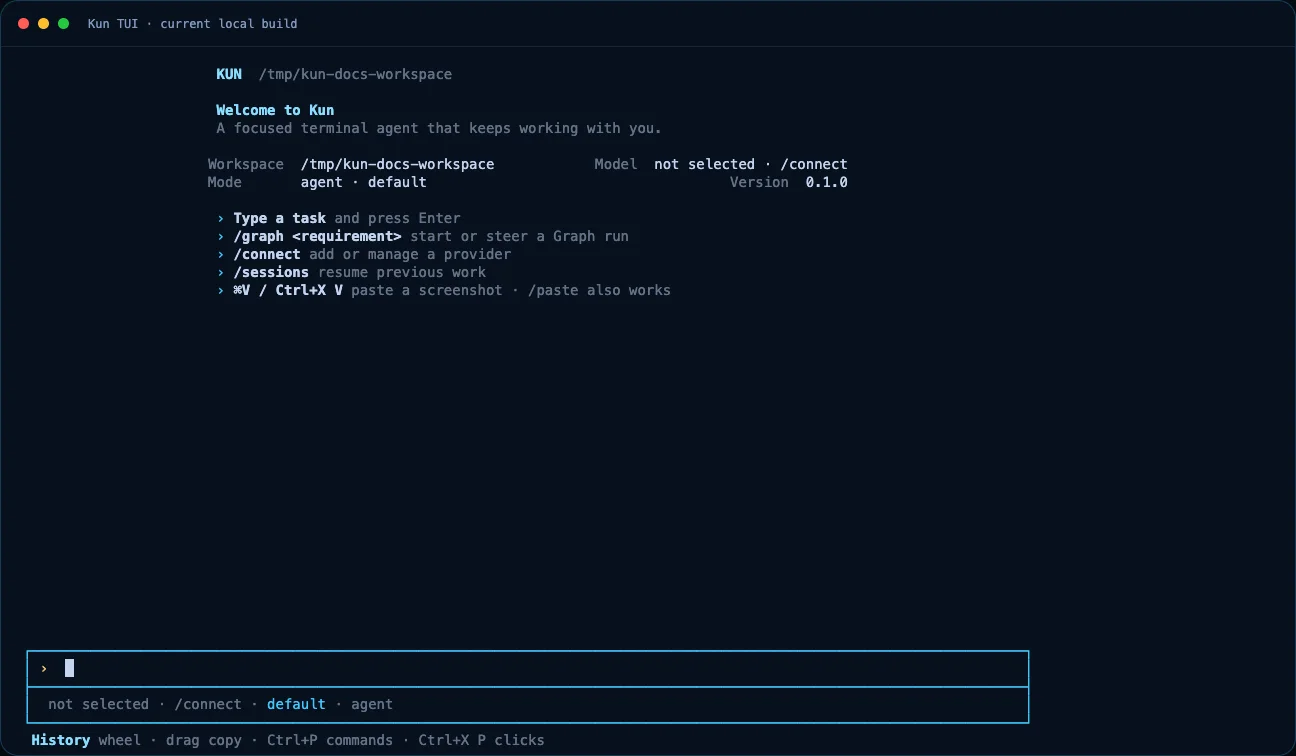Viewport: 1296px width, 756px height.
Task: Click the green maximize window button
Action: [64, 23]
